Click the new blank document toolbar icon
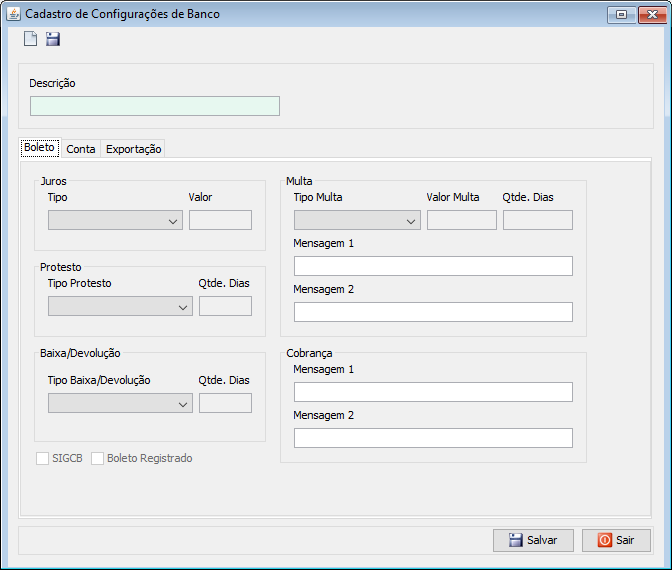The height and width of the screenshot is (570, 672). tap(30, 39)
